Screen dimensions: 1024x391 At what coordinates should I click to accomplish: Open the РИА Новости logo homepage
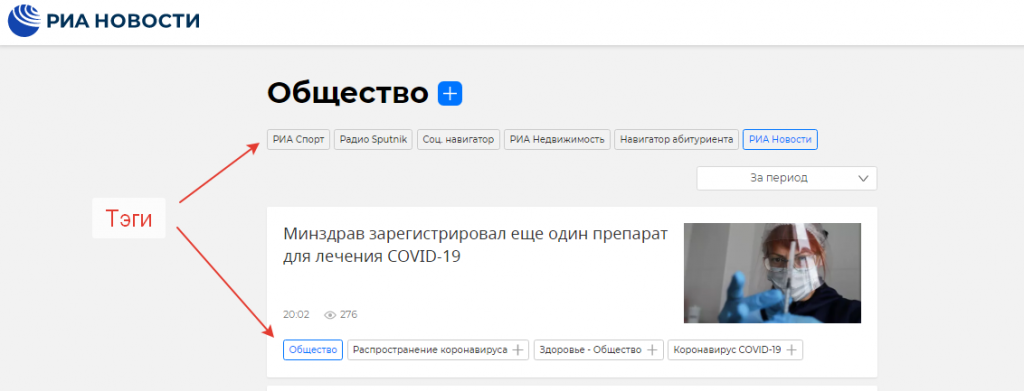tap(104, 22)
